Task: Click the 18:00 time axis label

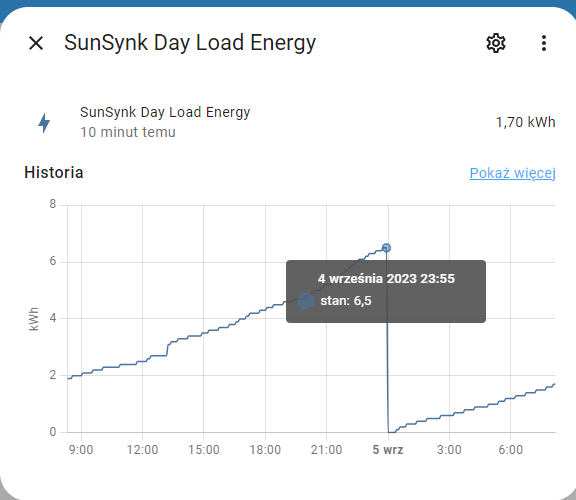Action: [x=265, y=449]
